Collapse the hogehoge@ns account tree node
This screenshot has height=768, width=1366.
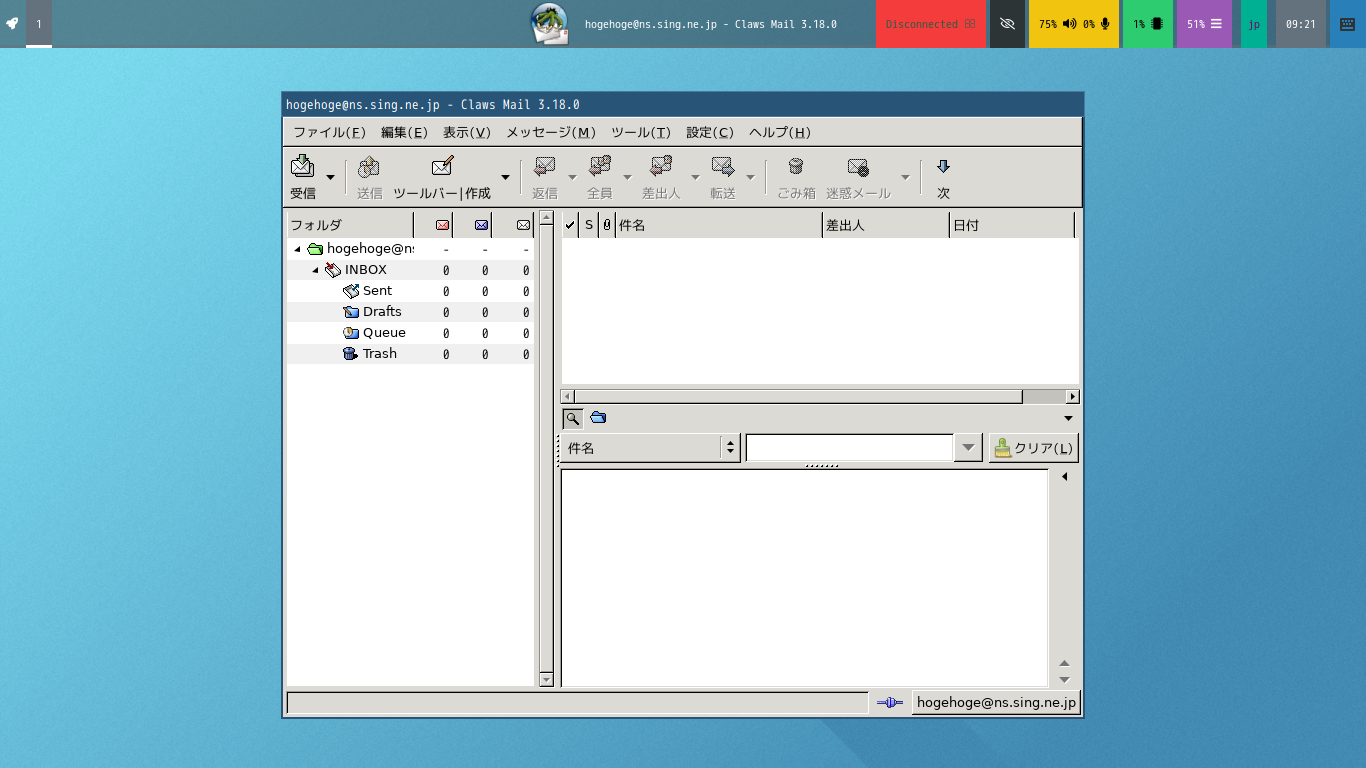[x=297, y=249]
